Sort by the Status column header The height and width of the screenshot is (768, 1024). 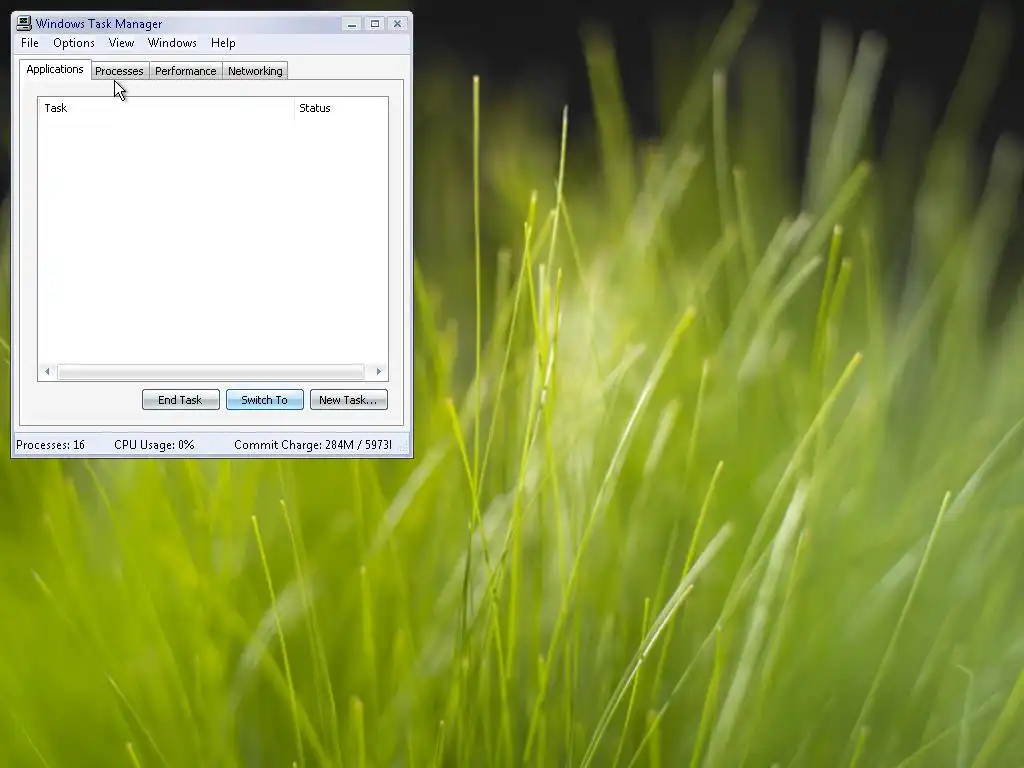coord(341,108)
